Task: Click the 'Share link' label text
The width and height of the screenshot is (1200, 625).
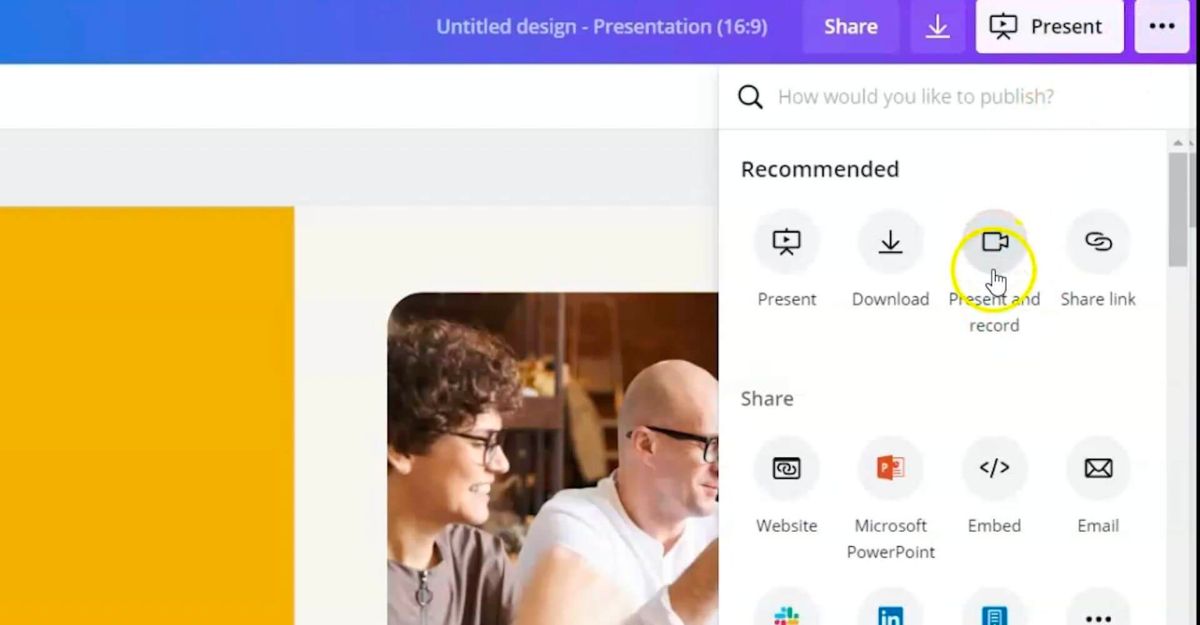Action: tap(1098, 299)
